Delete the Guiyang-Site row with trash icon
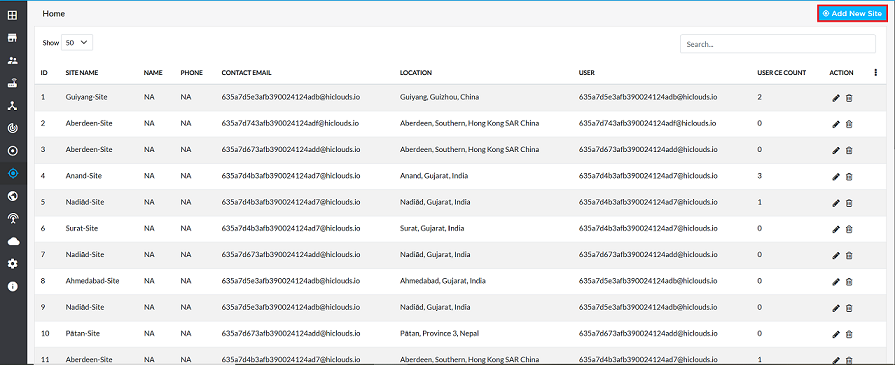895x365 pixels. [x=849, y=98]
